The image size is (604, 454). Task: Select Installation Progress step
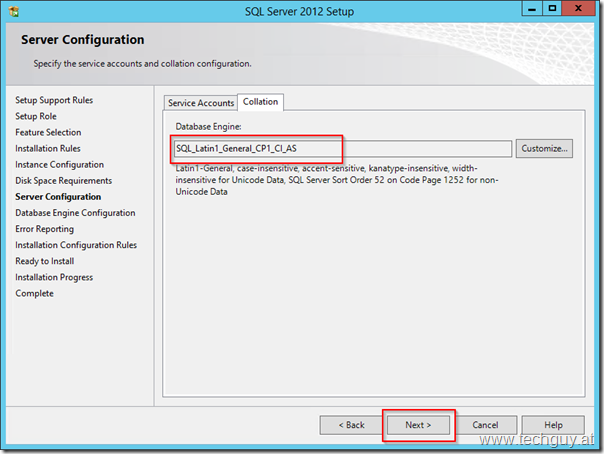[x=54, y=277]
